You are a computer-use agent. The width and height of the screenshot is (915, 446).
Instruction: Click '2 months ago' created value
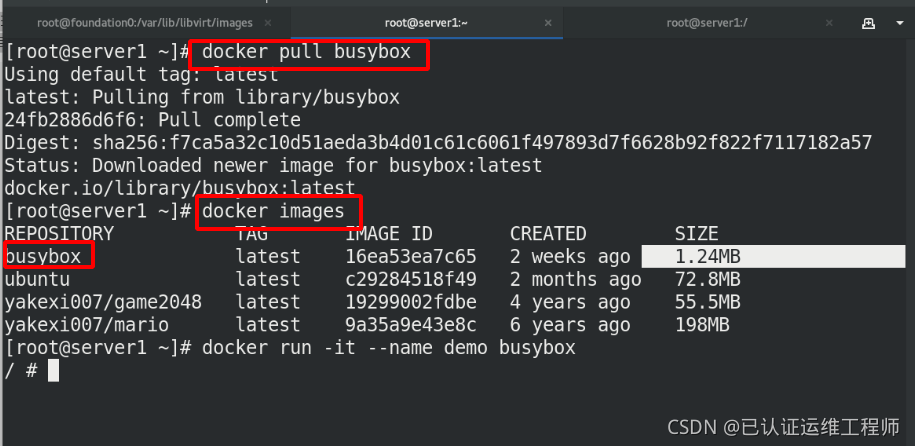point(575,279)
